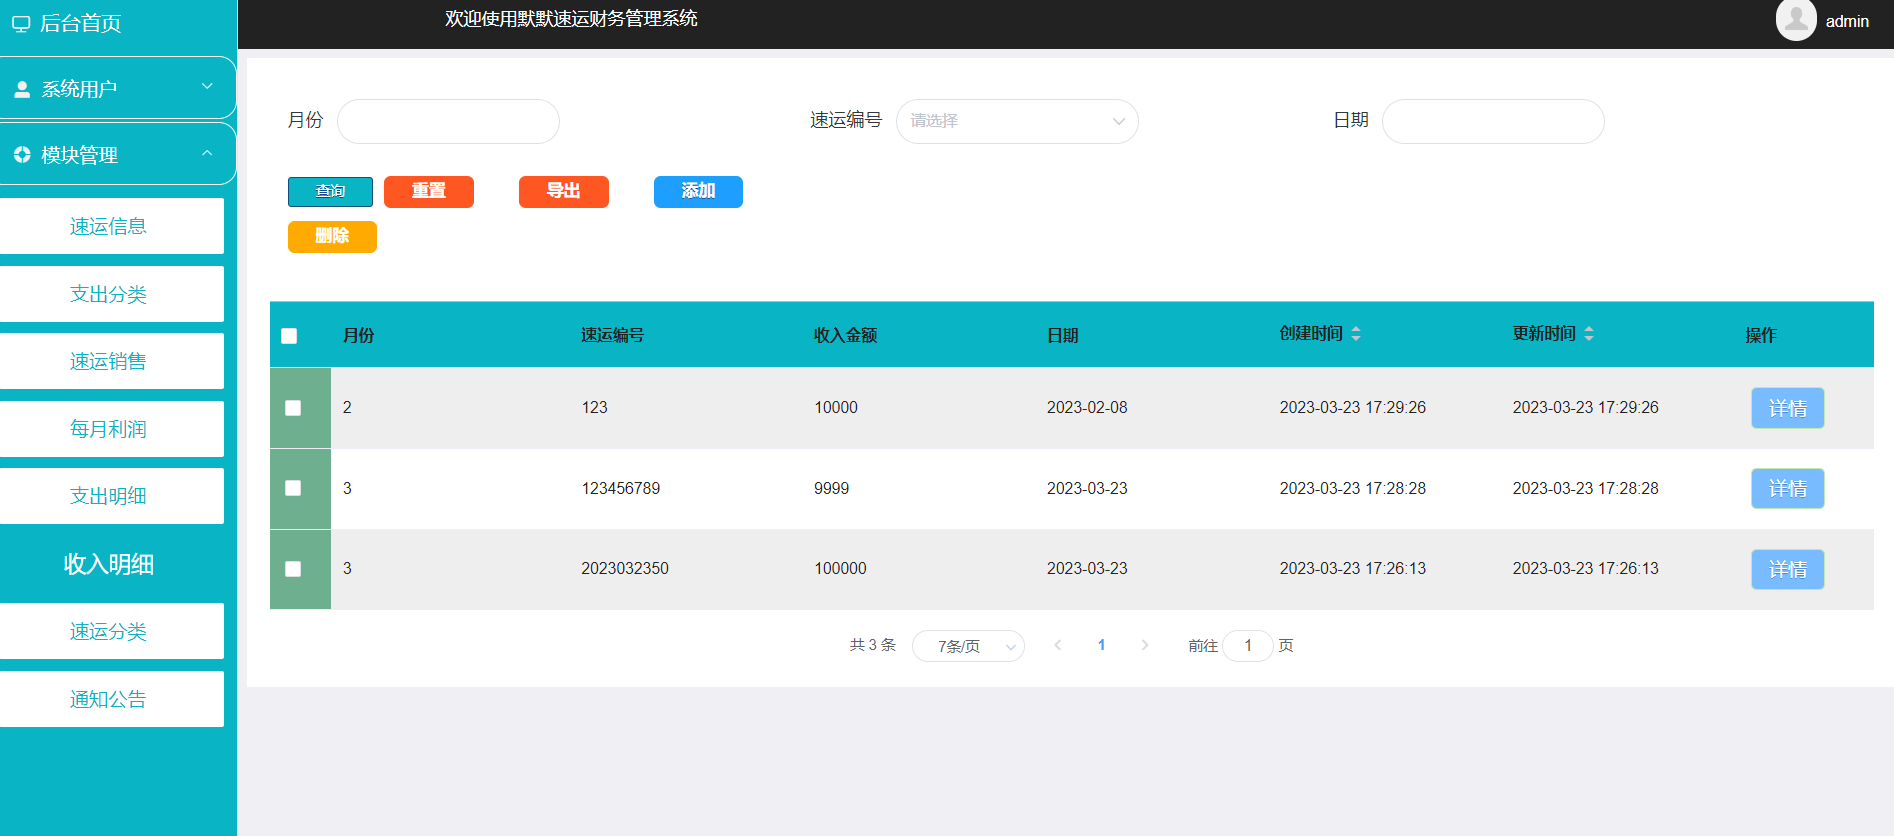Click the 月份 column header
Image resolution: width=1894 pixels, height=836 pixels.
coord(358,335)
